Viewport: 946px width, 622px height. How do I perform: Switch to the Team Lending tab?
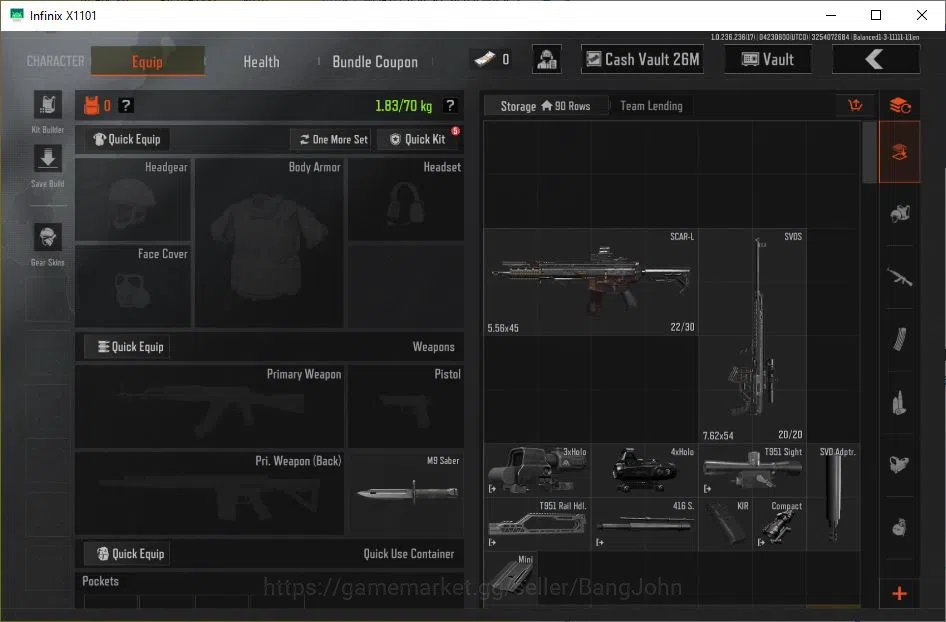point(652,106)
